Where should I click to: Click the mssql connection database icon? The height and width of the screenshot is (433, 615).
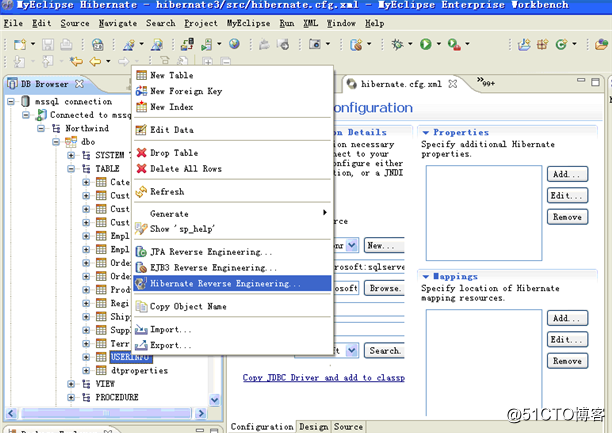25,102
